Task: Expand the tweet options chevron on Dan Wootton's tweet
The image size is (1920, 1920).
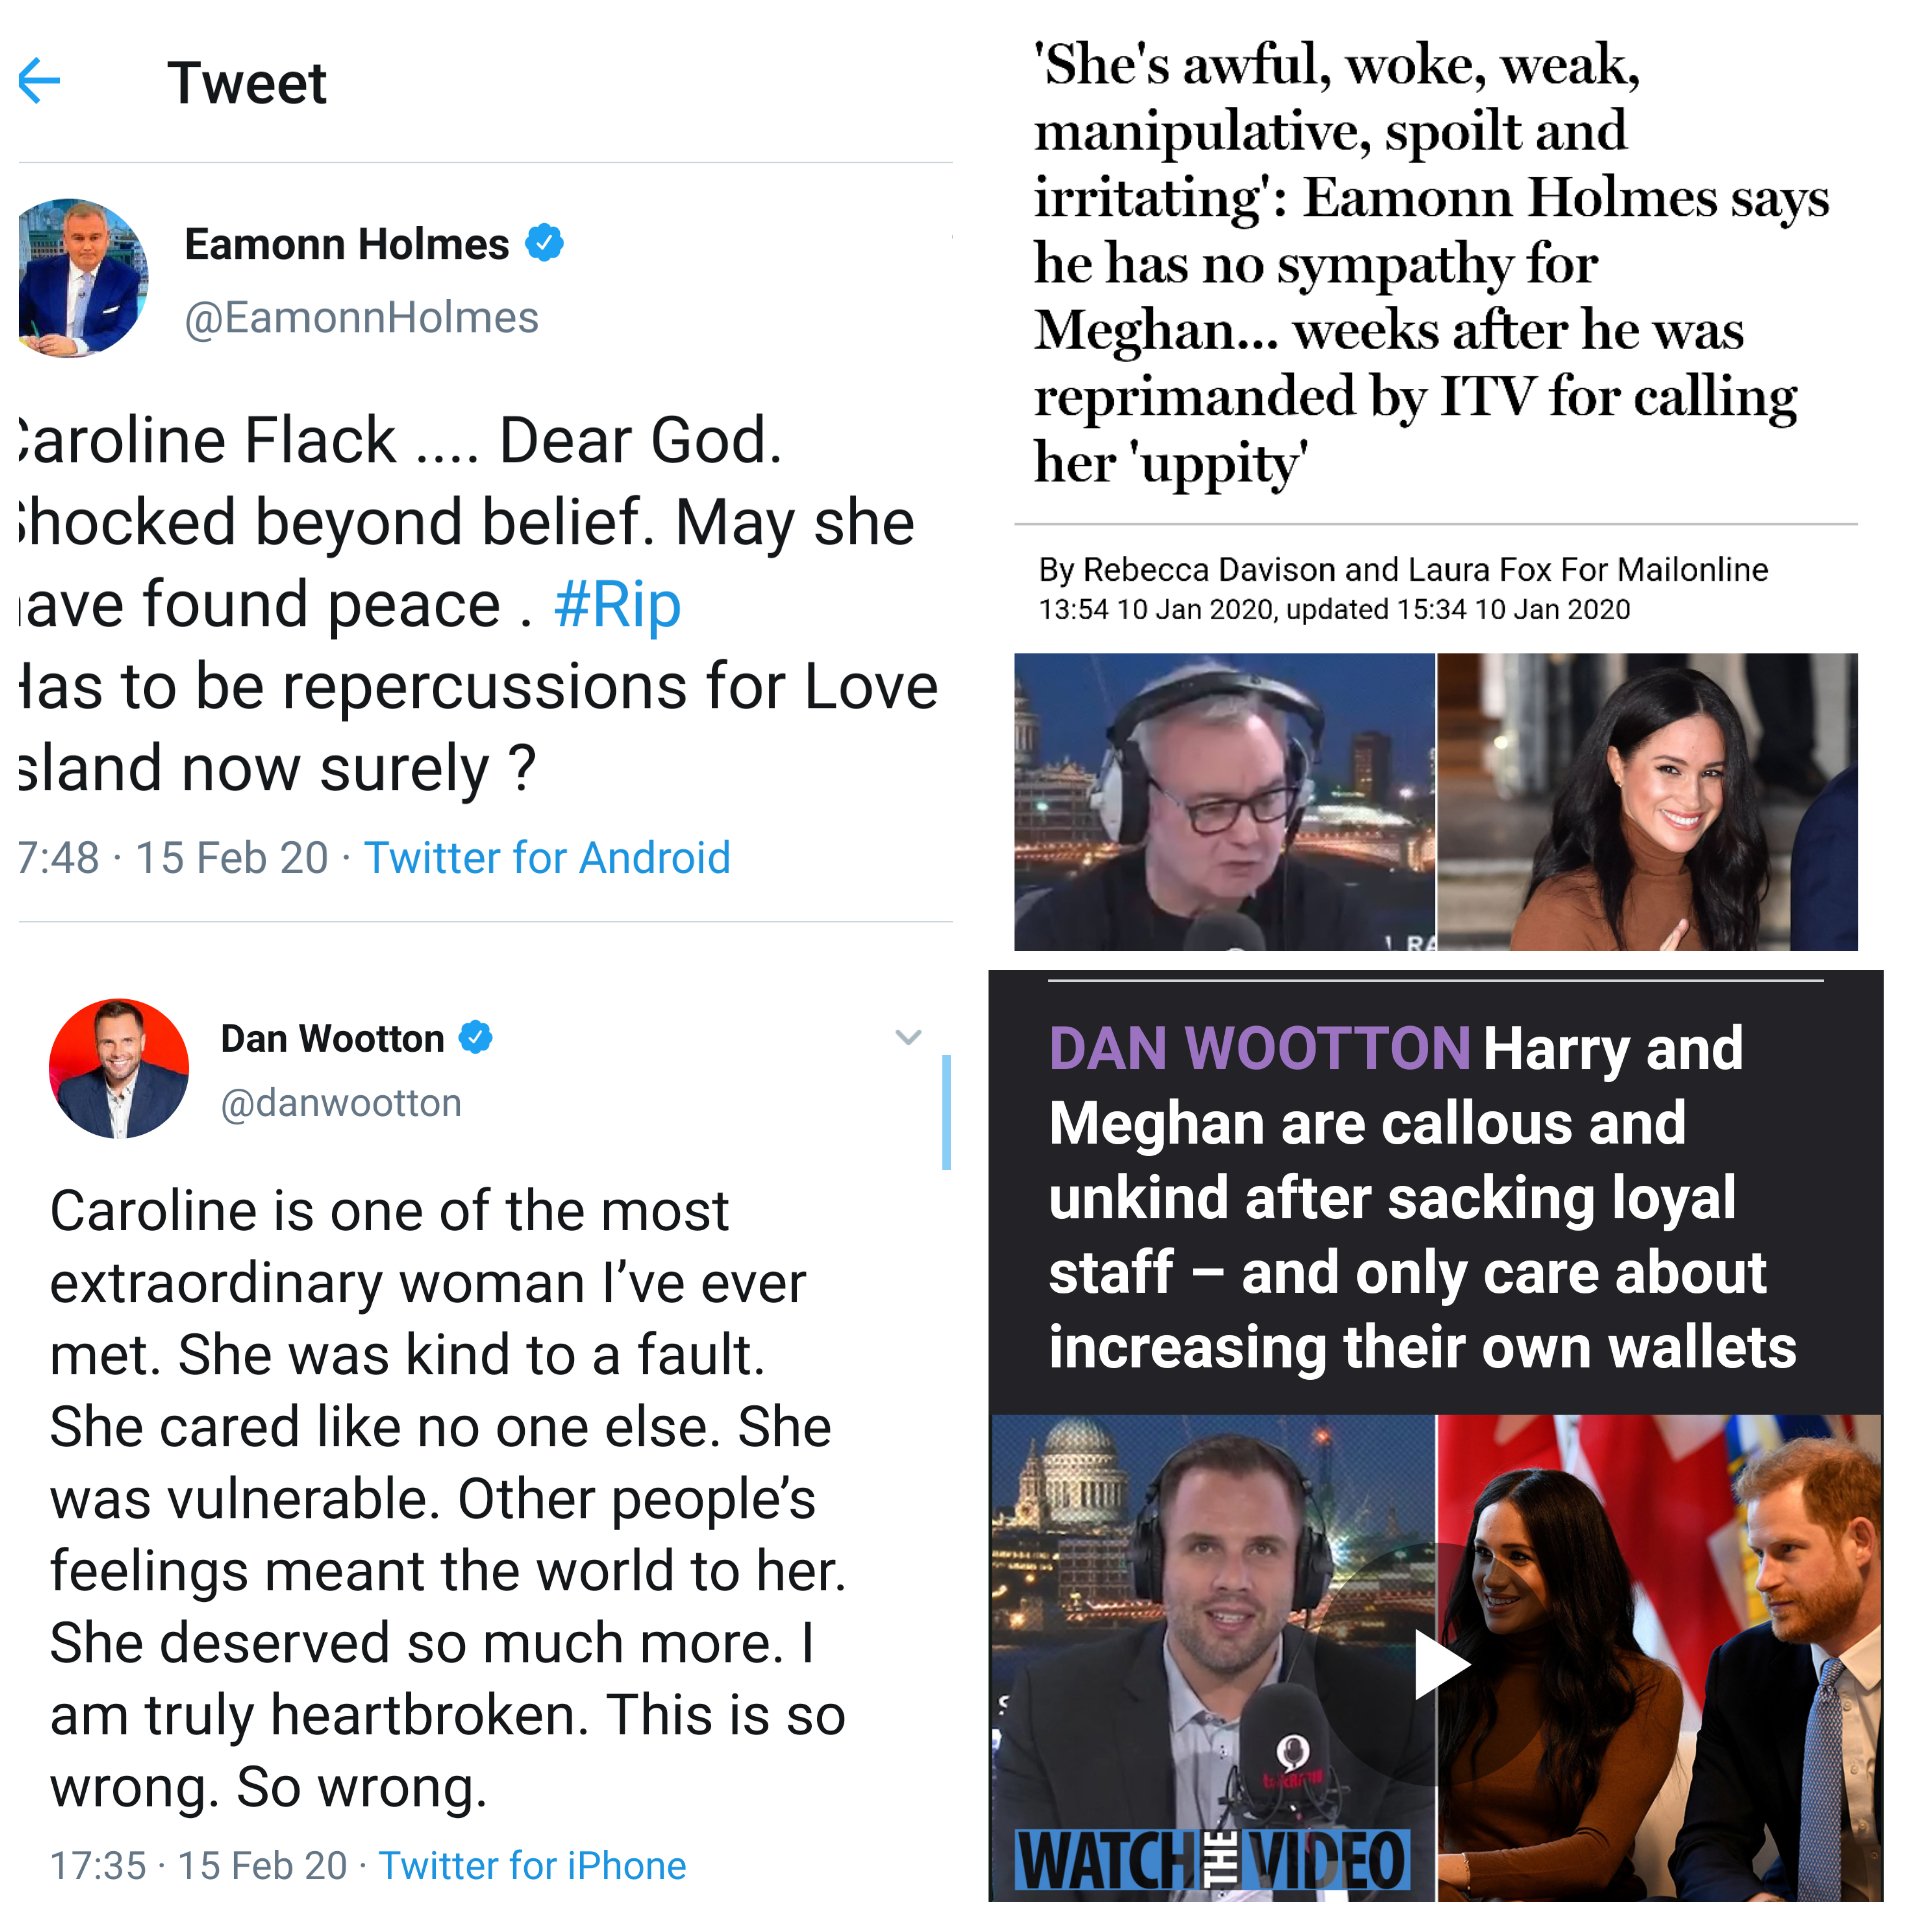Action: pos(908,1037)
